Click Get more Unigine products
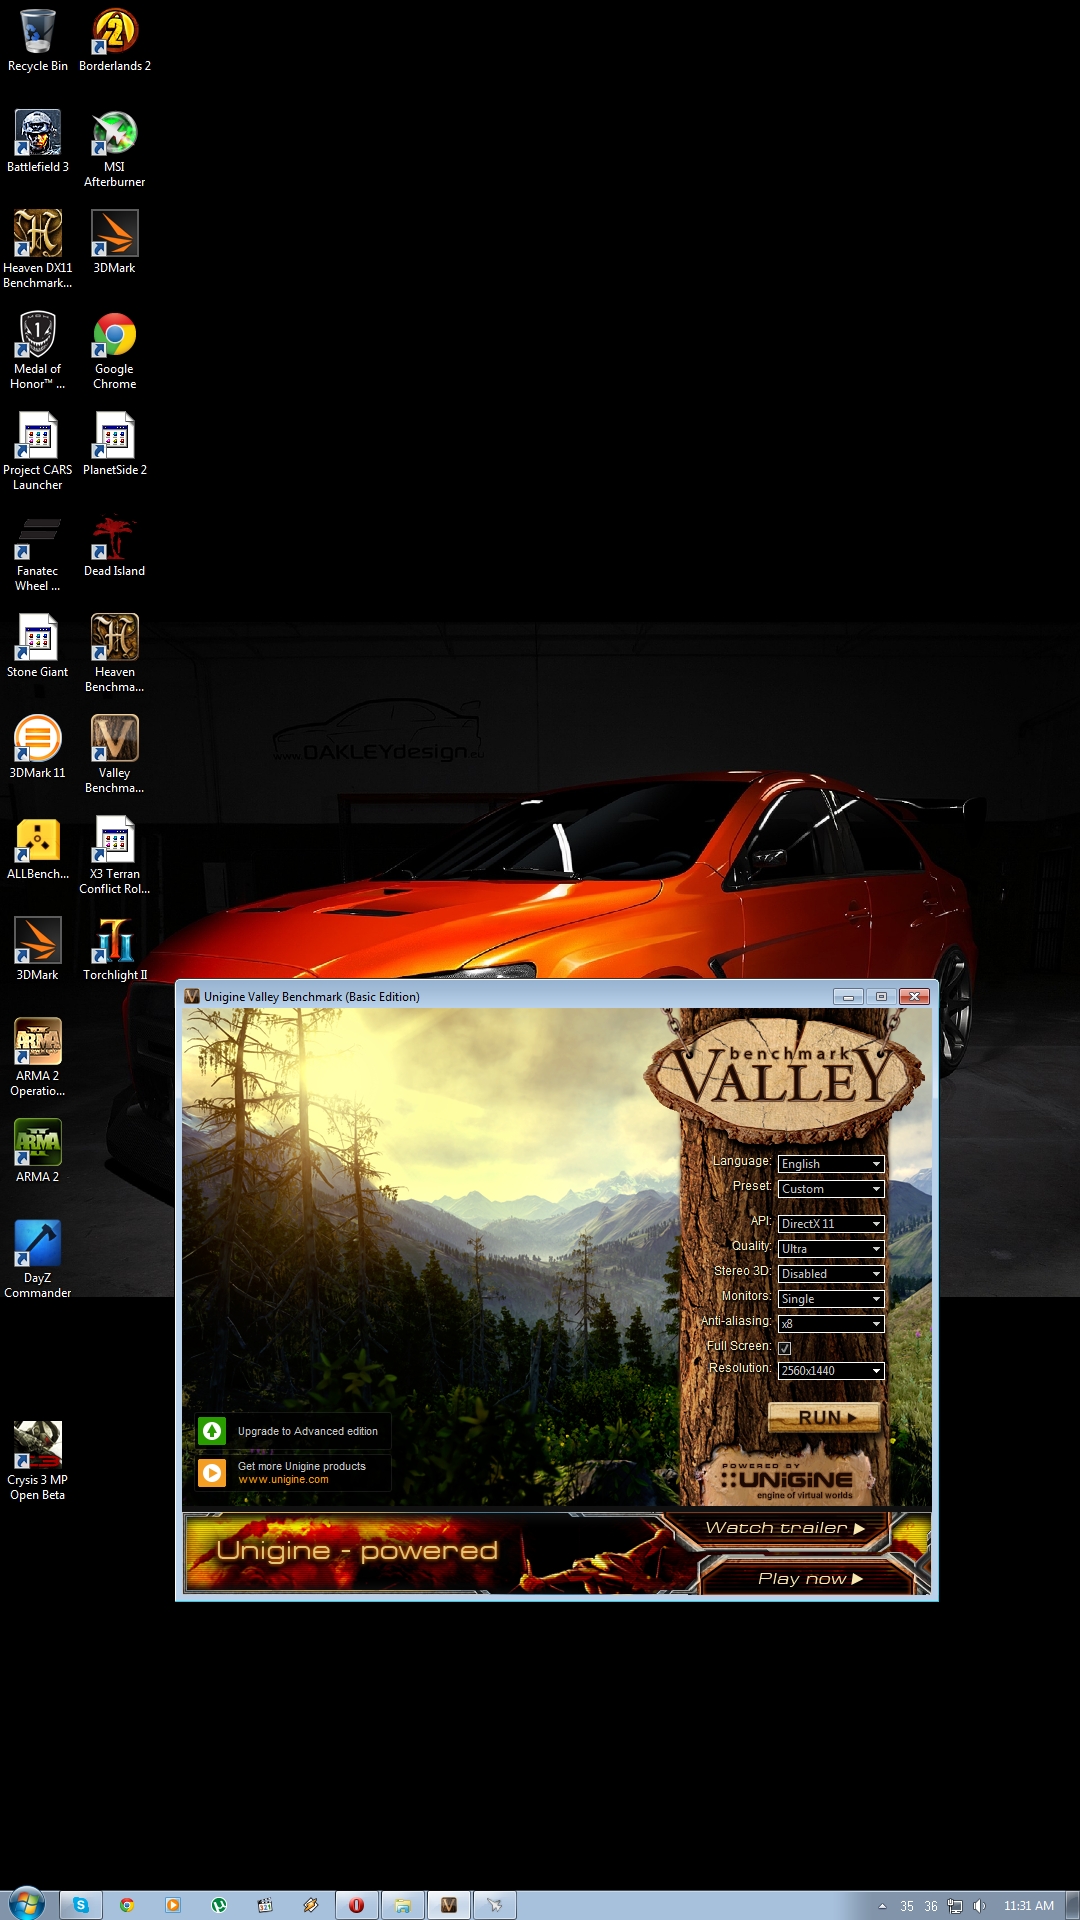This screenshot has height=1920, width=1080. click(x=293, y=1473)
